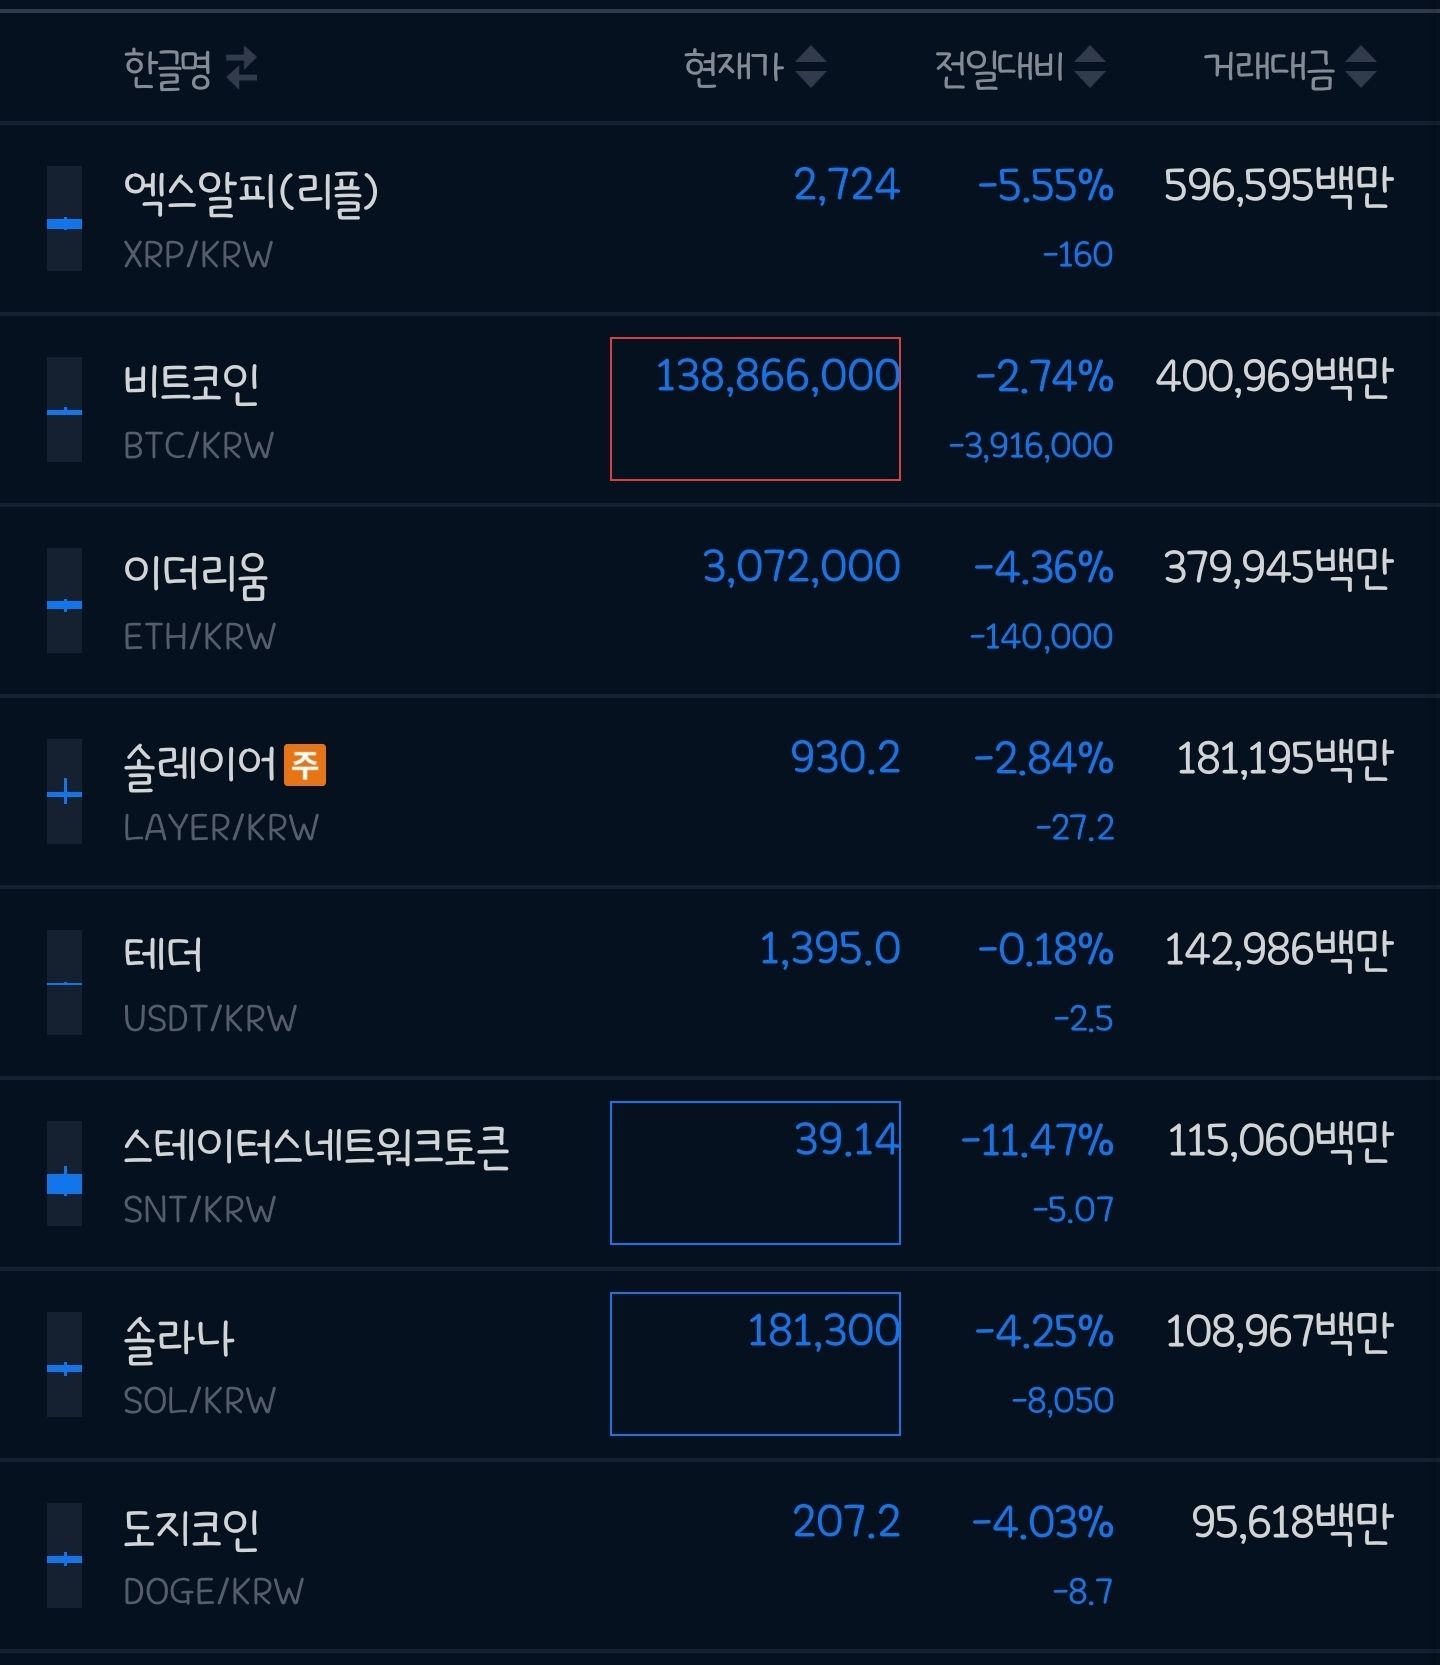Click Bitcoin price 138,866,000
This screenshot has height=1665, width=1440.
point(777,376)
